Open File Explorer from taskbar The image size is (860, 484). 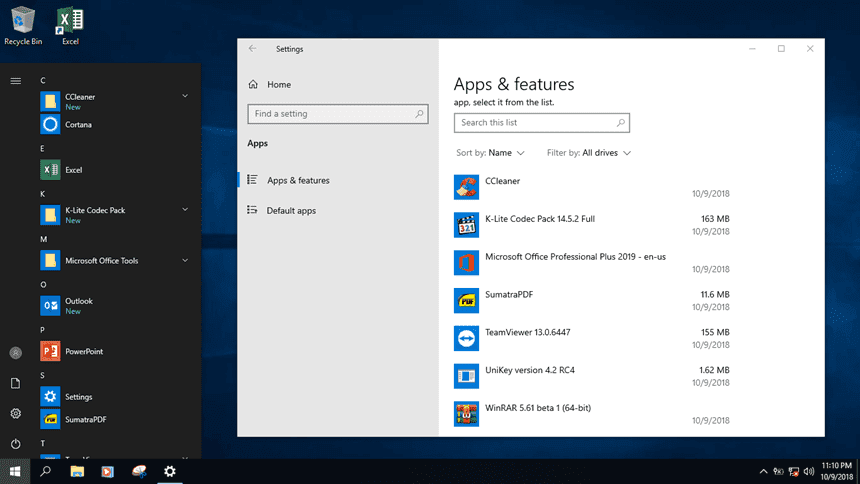coord(77,471)
